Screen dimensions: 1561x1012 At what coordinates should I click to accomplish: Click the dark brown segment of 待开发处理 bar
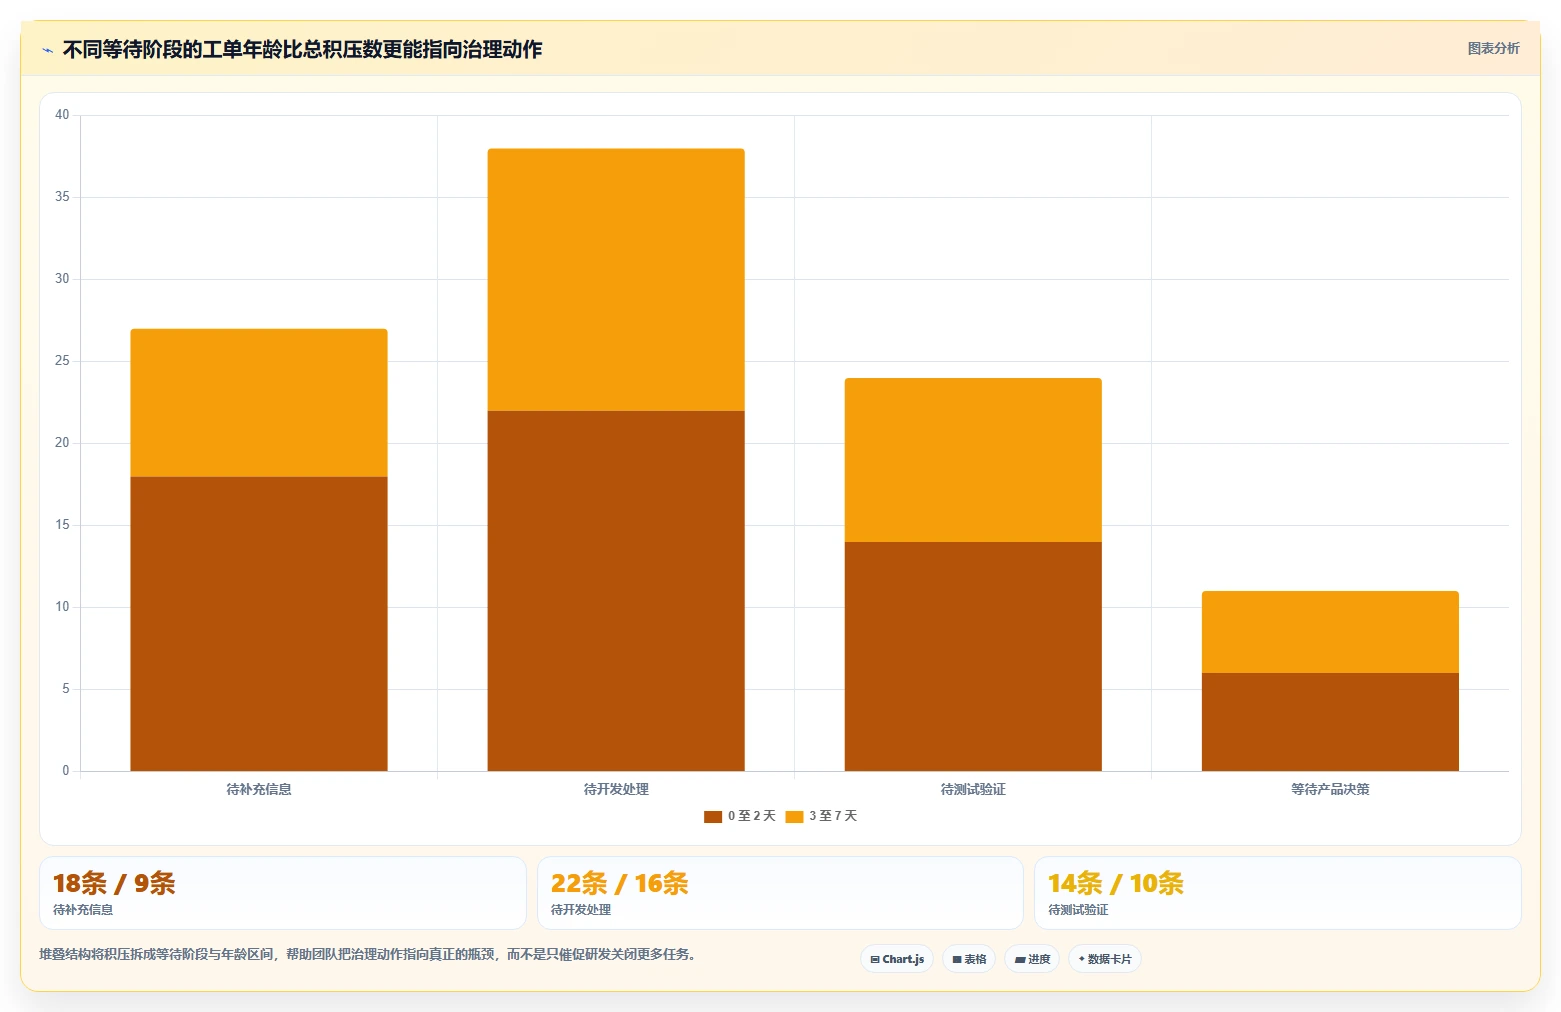pyautogui.click(x=616, y=590)
